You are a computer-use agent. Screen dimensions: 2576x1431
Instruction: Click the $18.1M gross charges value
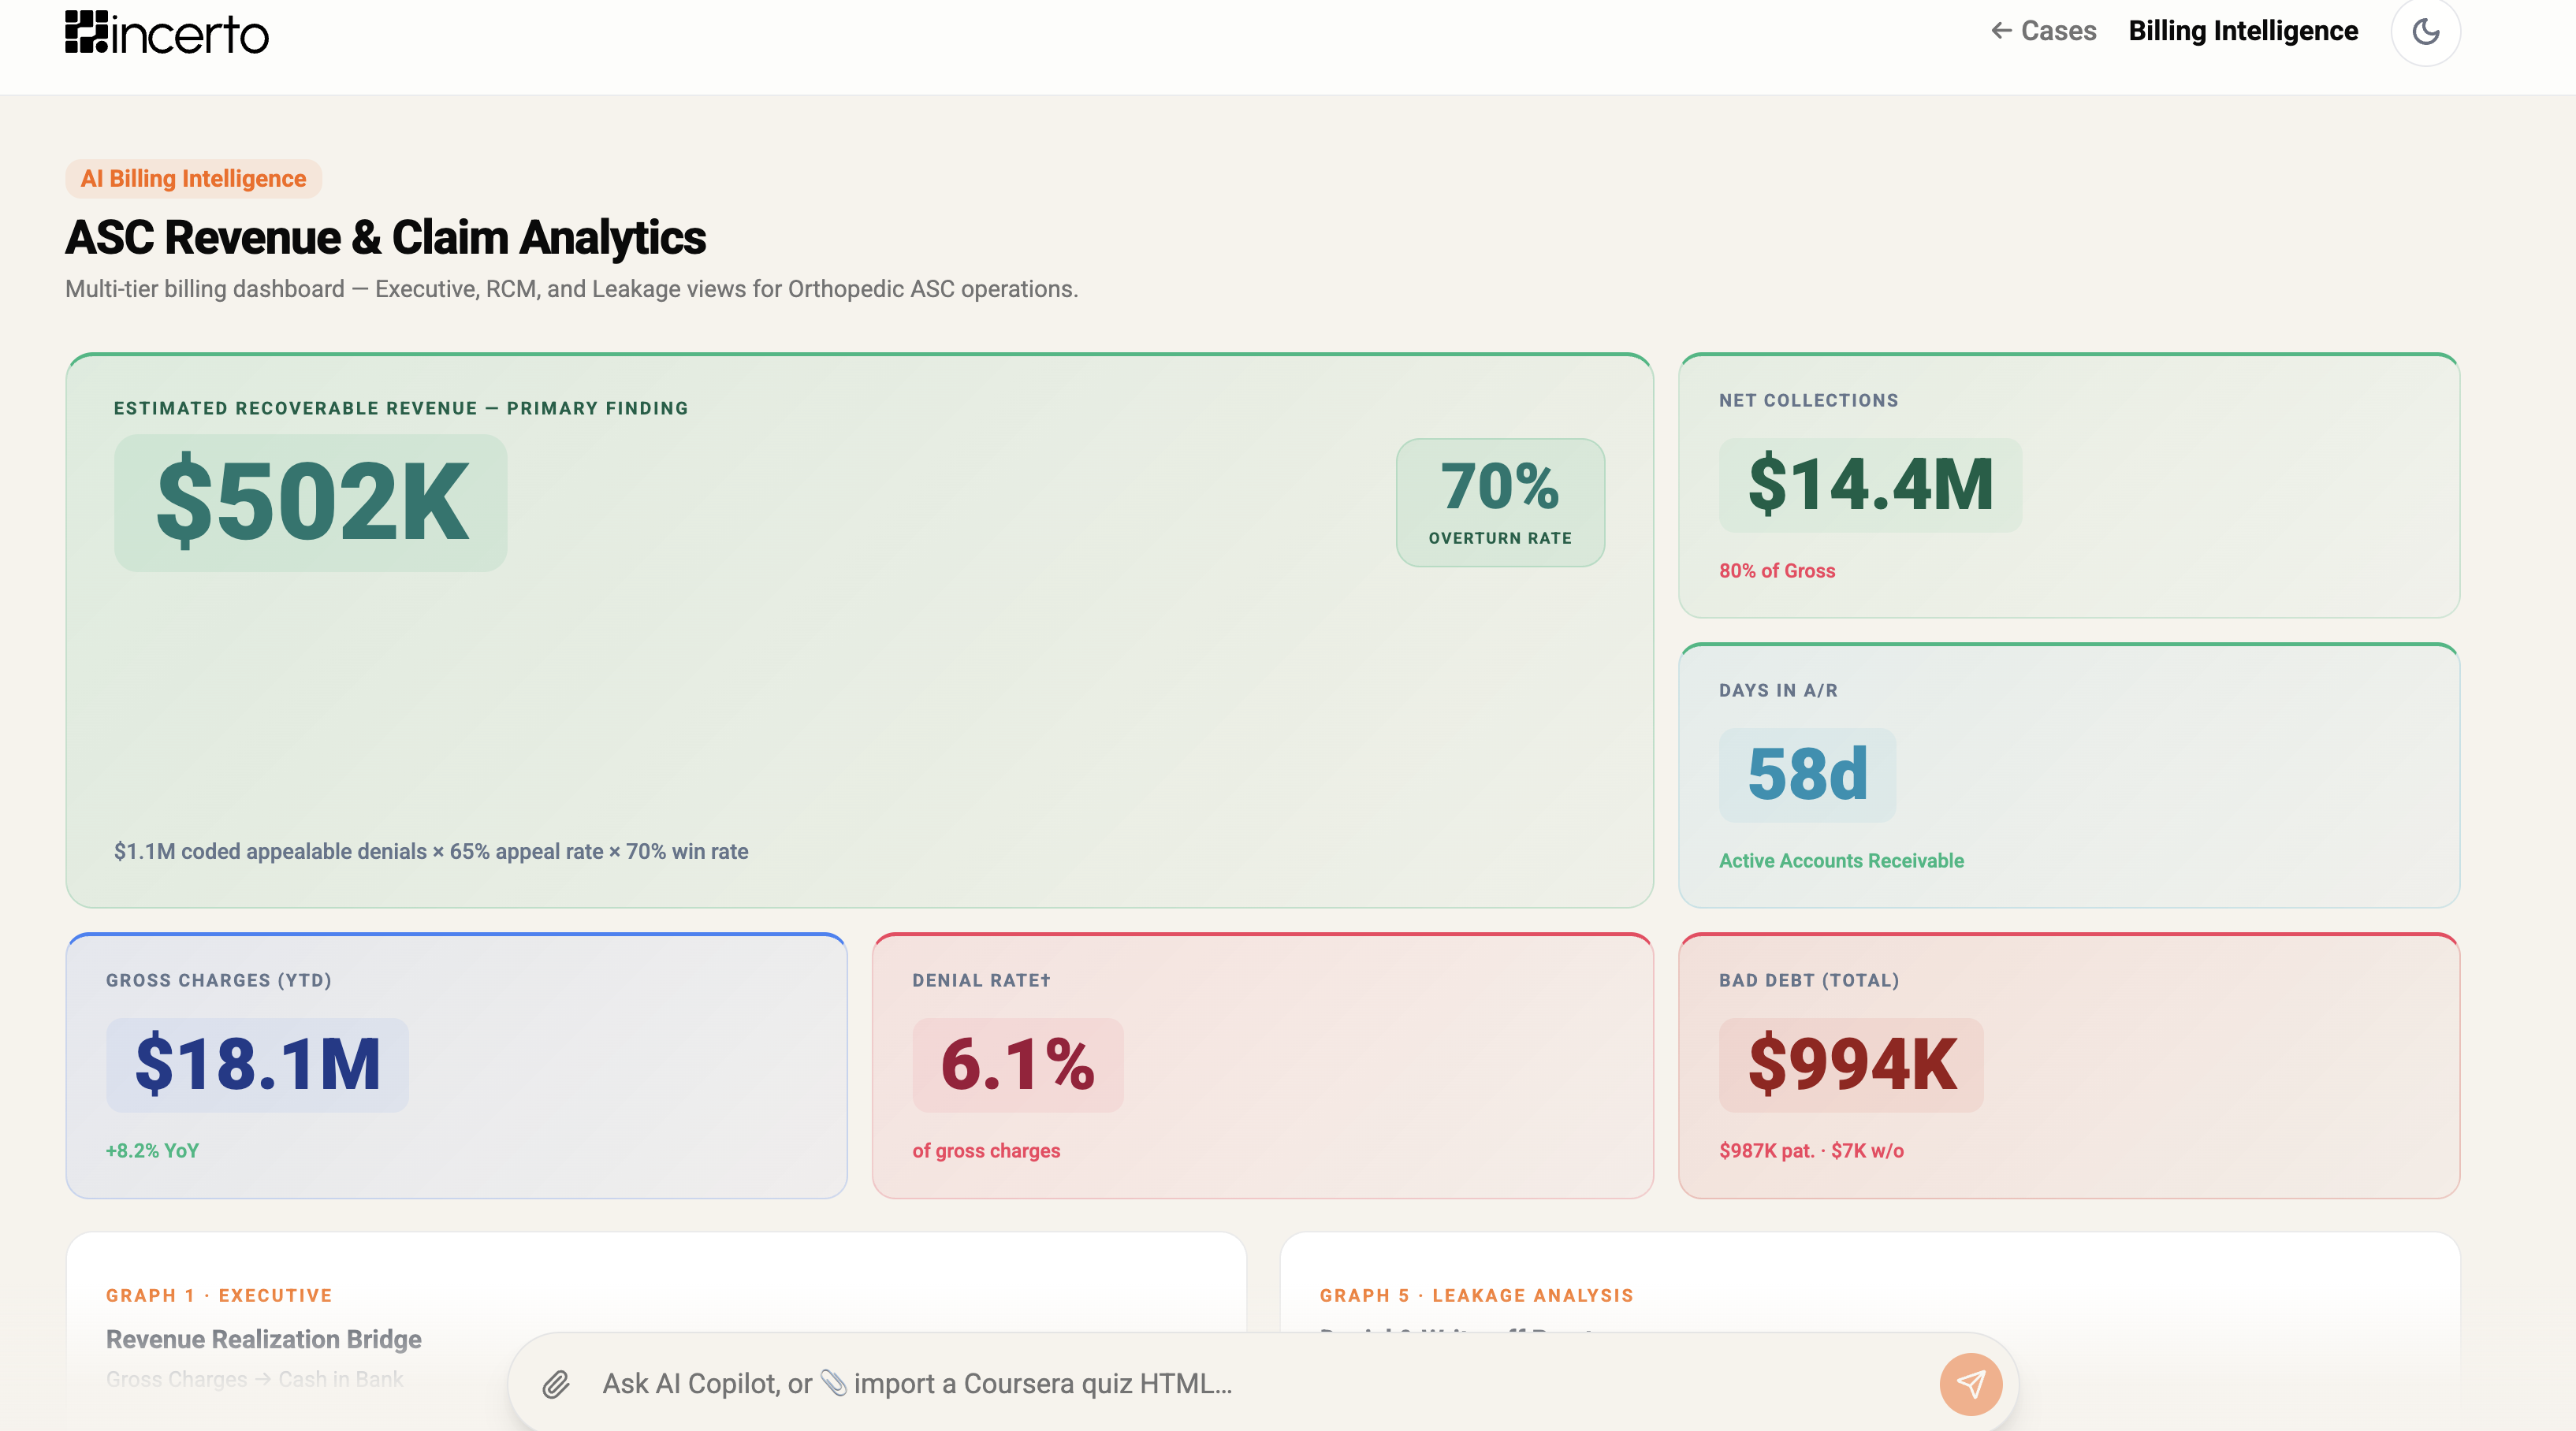coord(258,1065)
